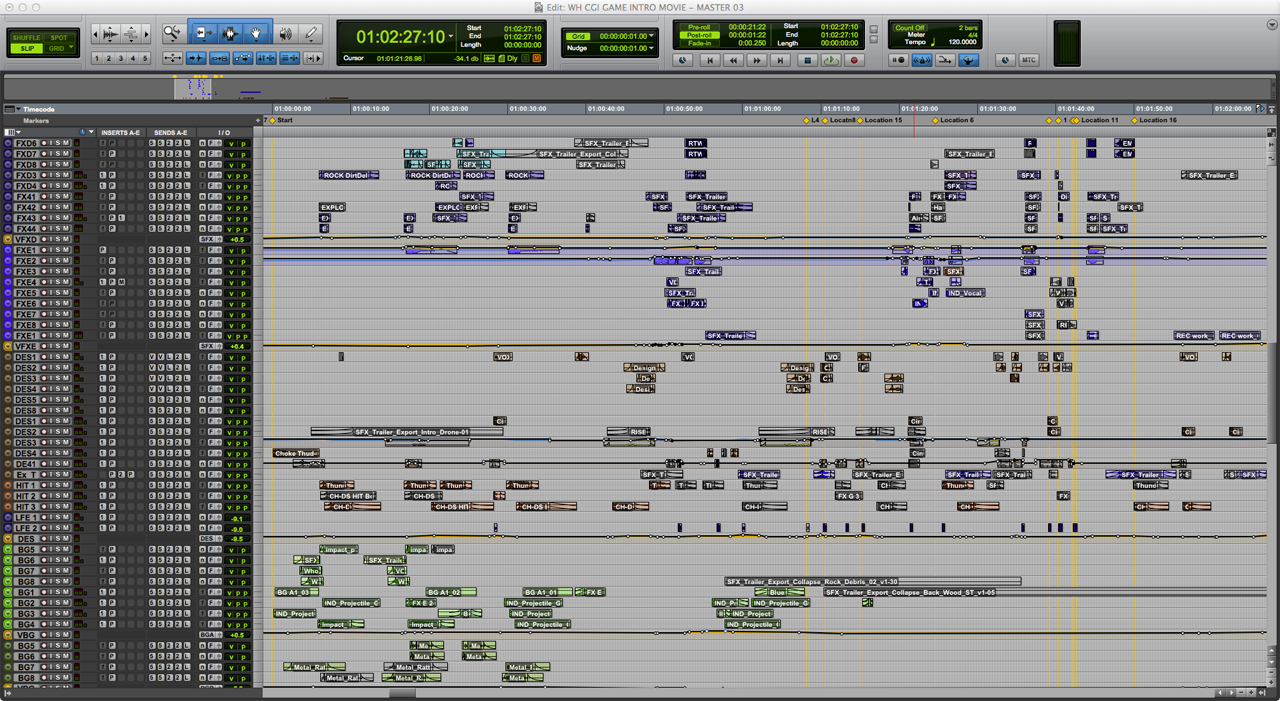Click the MTC generate button
Screen dimensions: 1280x701
[1028, 60]
